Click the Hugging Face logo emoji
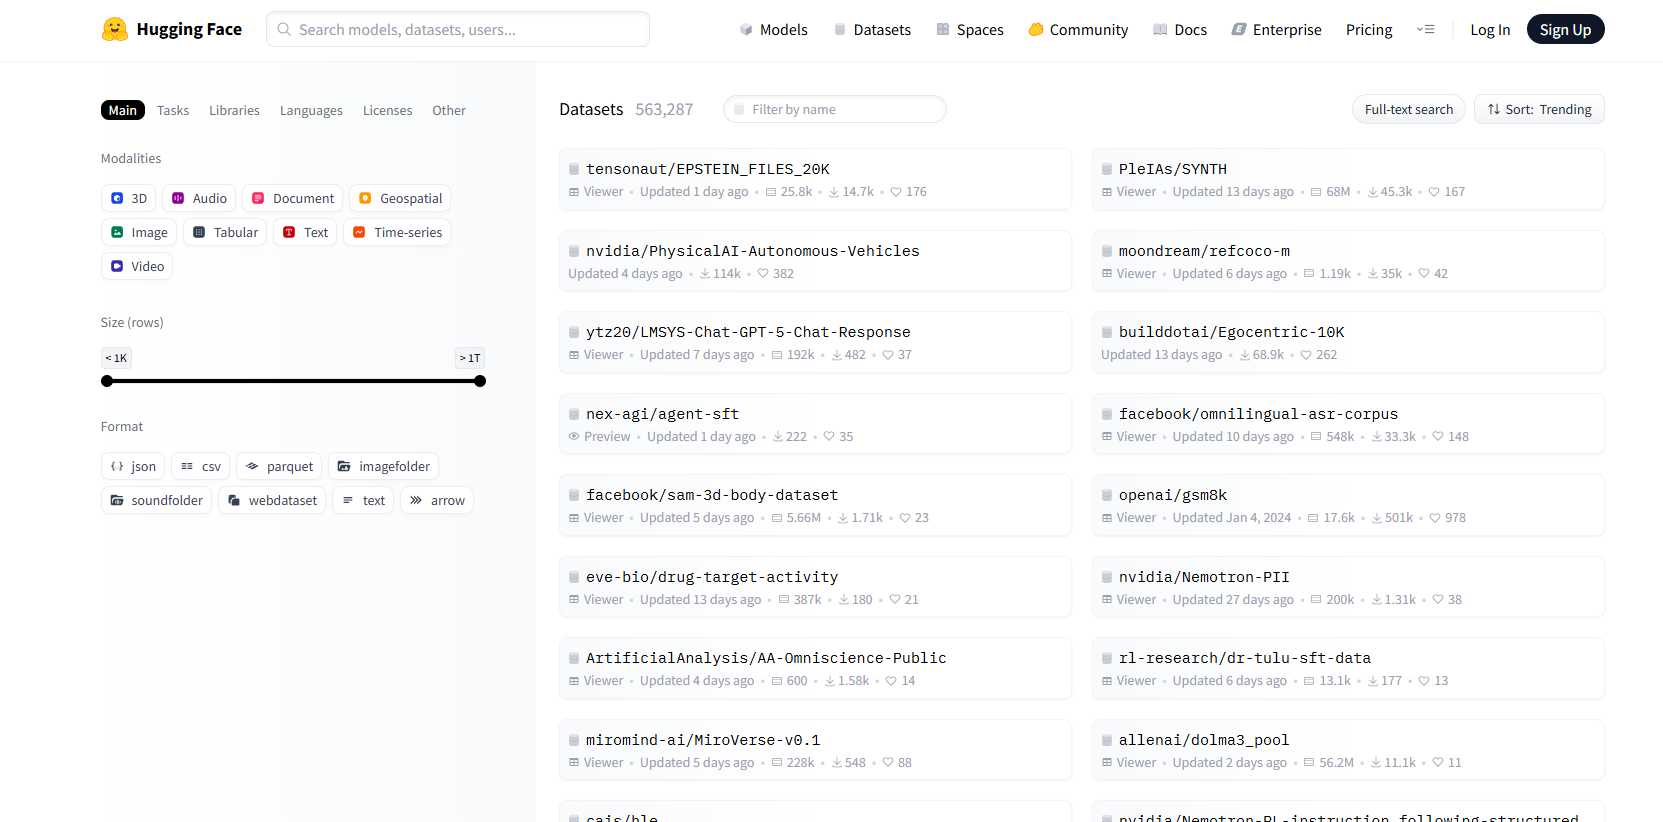This screenshot has height=822, width=1663. coord(115,29)
